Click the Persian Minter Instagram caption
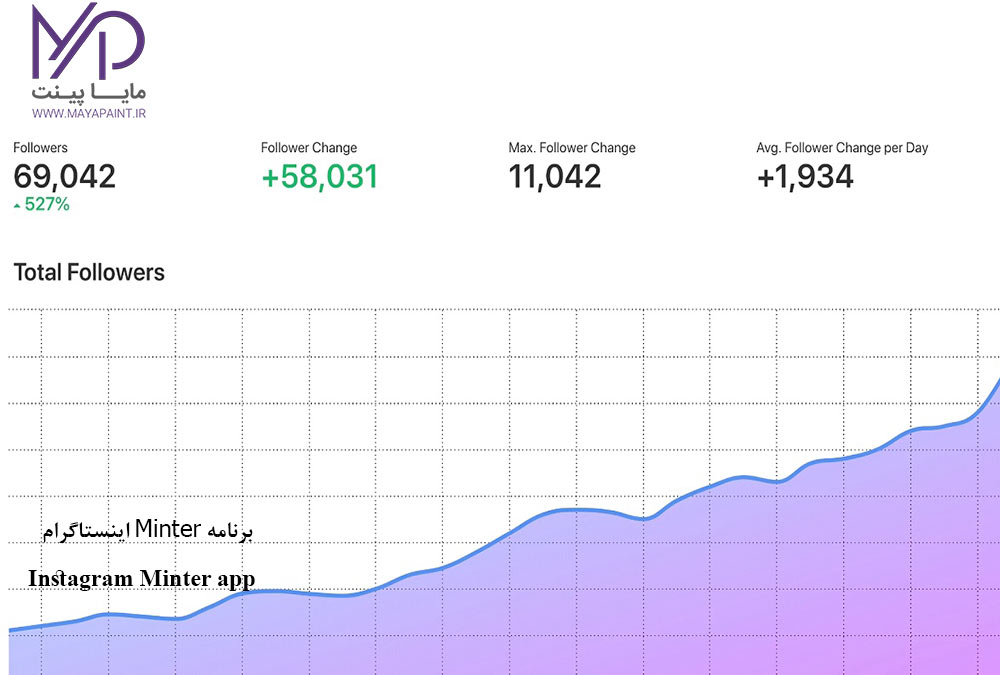This screenshot has width=1000, height=675. (x=148, y=529)
